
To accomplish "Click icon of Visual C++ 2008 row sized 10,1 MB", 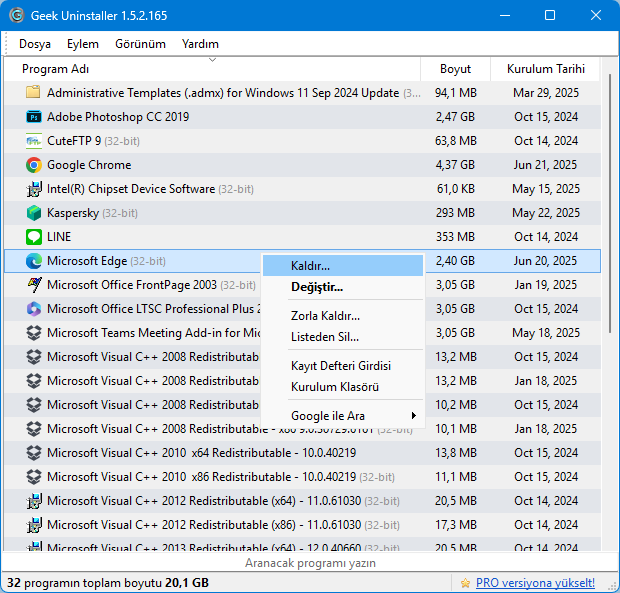I will pos(34,429).
